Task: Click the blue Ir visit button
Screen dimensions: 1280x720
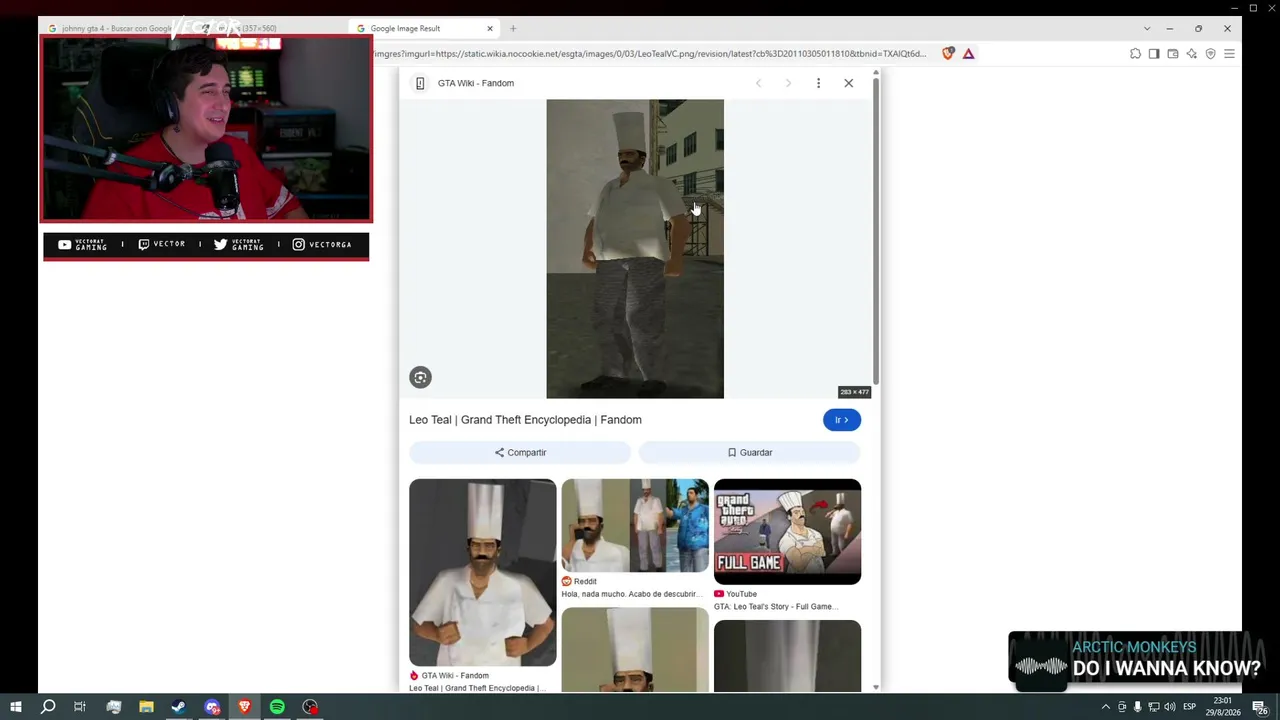Action: pyautogui.click(x=842, y=420)
